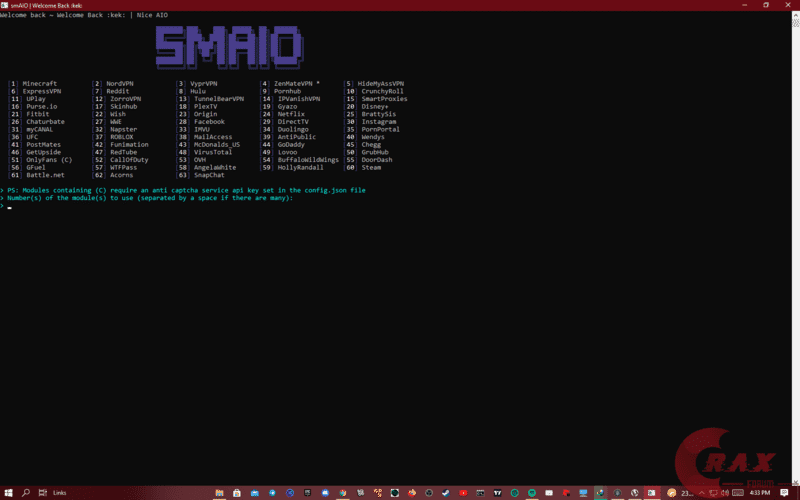Click the 'GoDaddy' module entry
Viewport: 800px width, 500px height.
291,145
